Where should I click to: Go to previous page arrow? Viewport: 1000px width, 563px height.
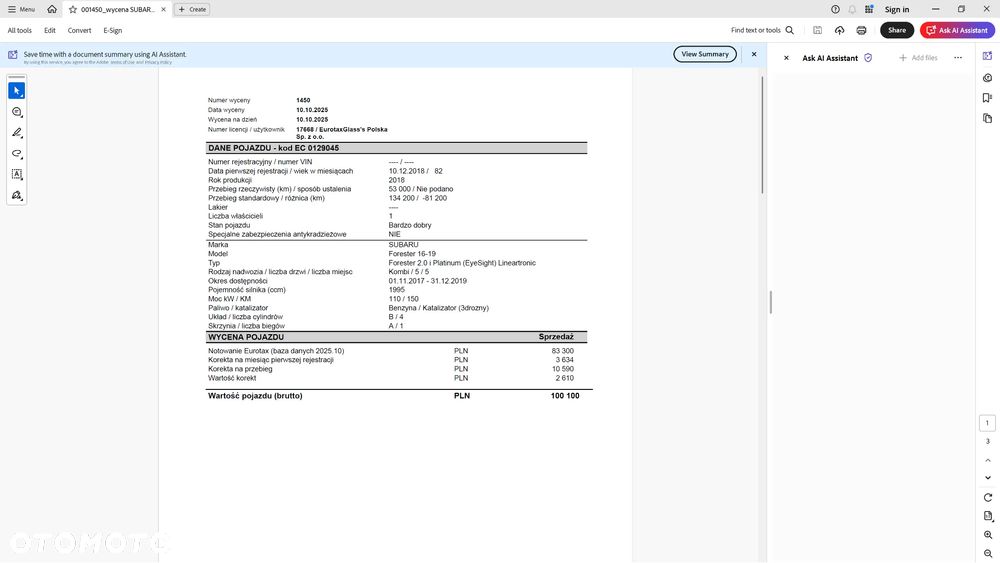(x=987, y=460)
